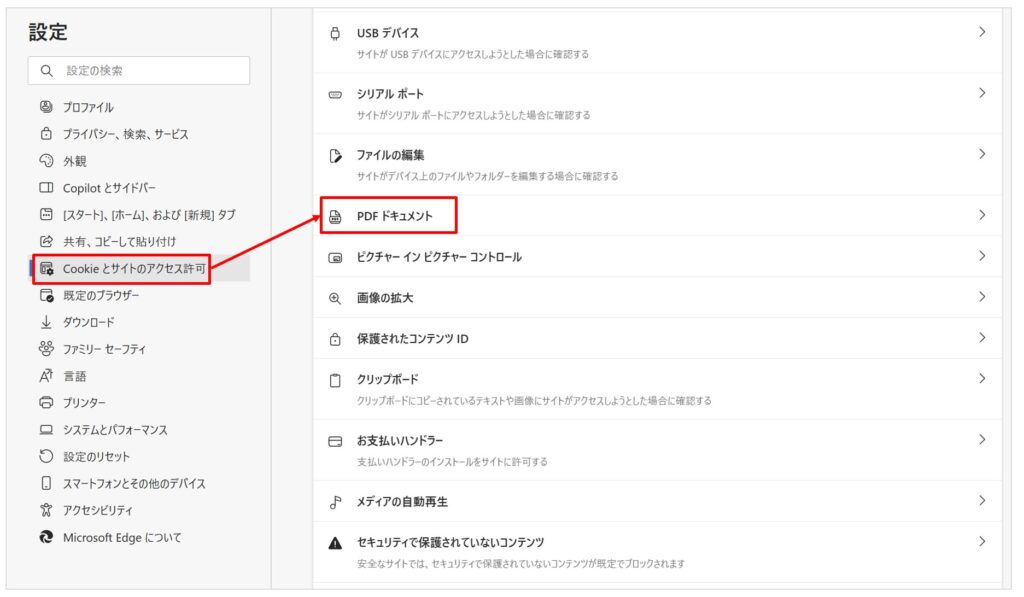Click the クリップボード icon
Screen dimensions: 1024x597
coord(335,380)
